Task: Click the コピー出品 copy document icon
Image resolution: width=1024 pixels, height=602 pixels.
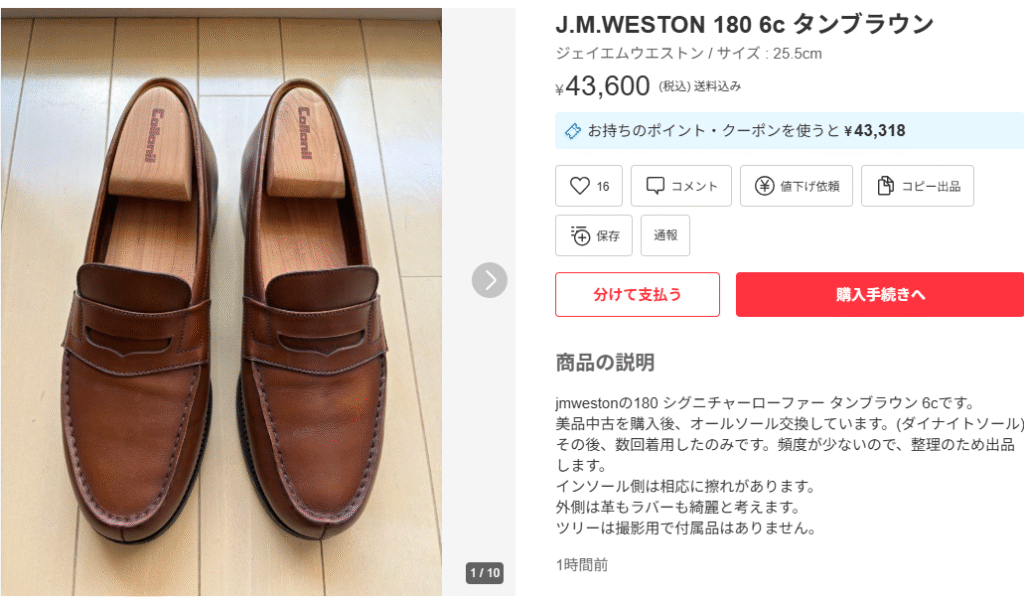Action: click(x=885, y=186)
